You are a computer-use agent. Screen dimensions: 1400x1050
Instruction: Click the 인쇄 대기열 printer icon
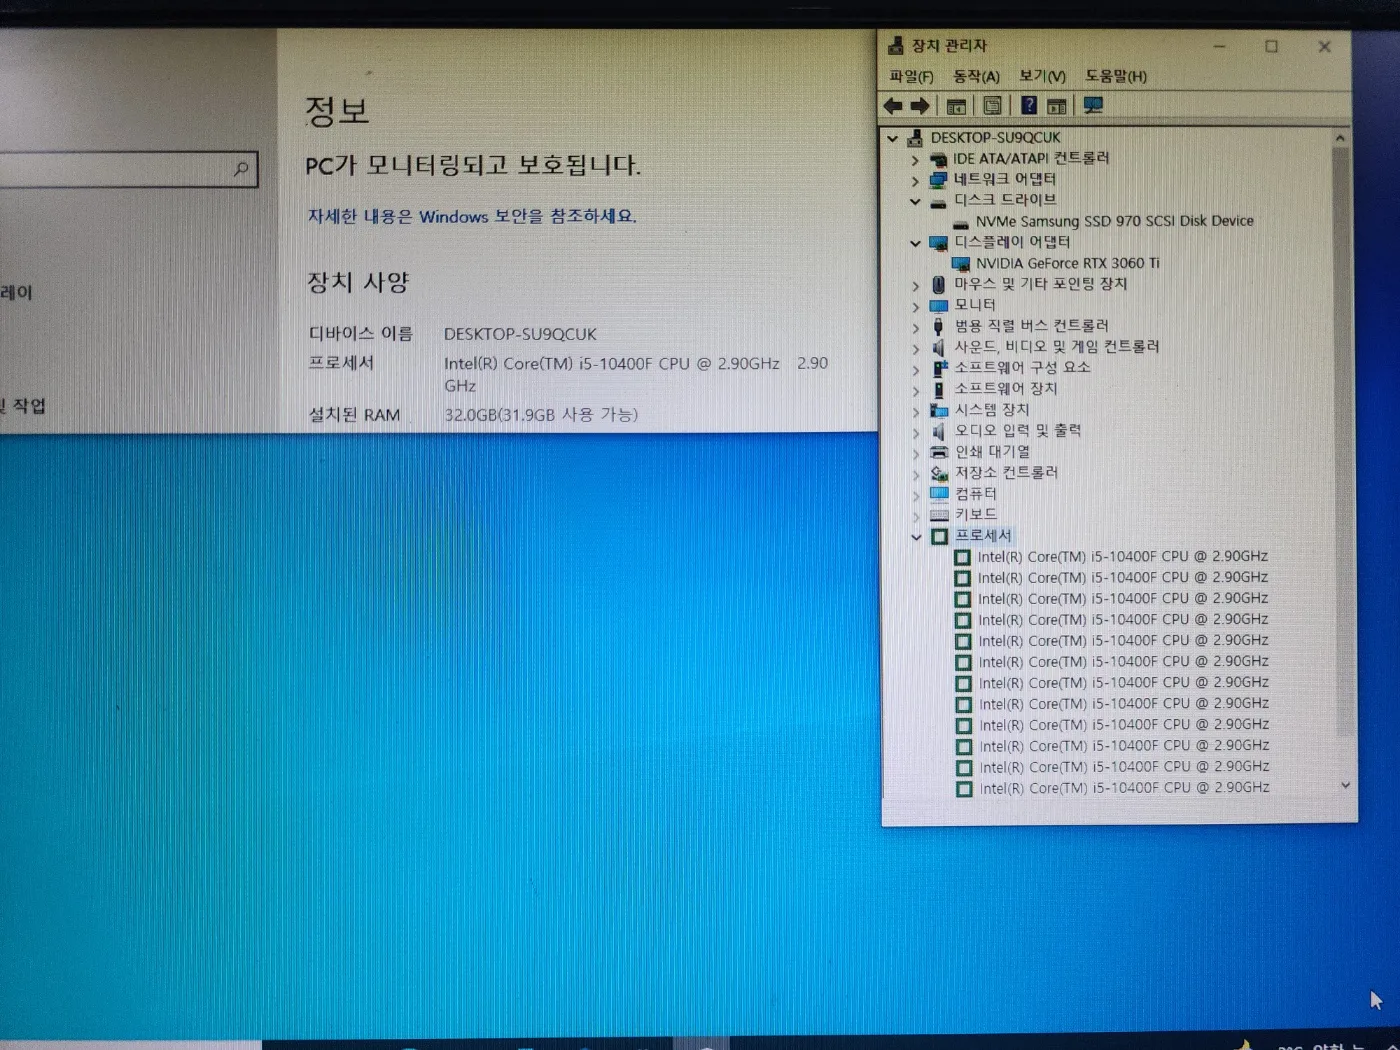tap(939, 453)
